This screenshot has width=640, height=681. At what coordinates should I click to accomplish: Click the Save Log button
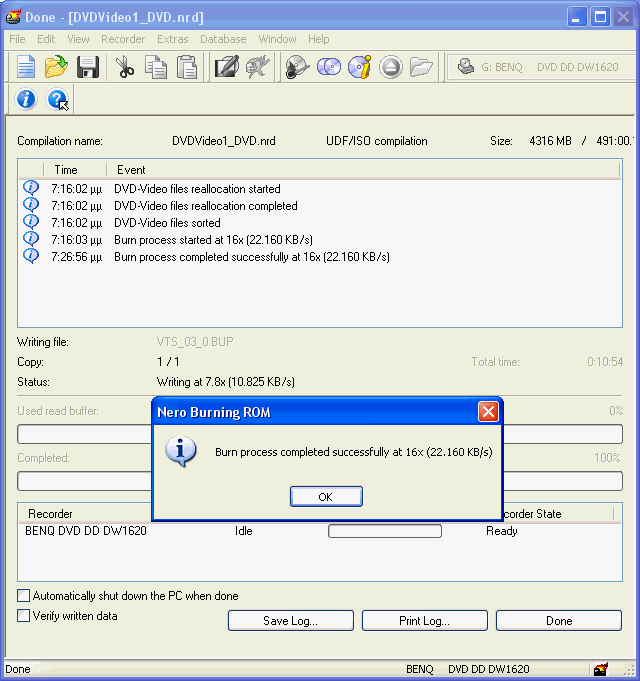pos(290,621)
